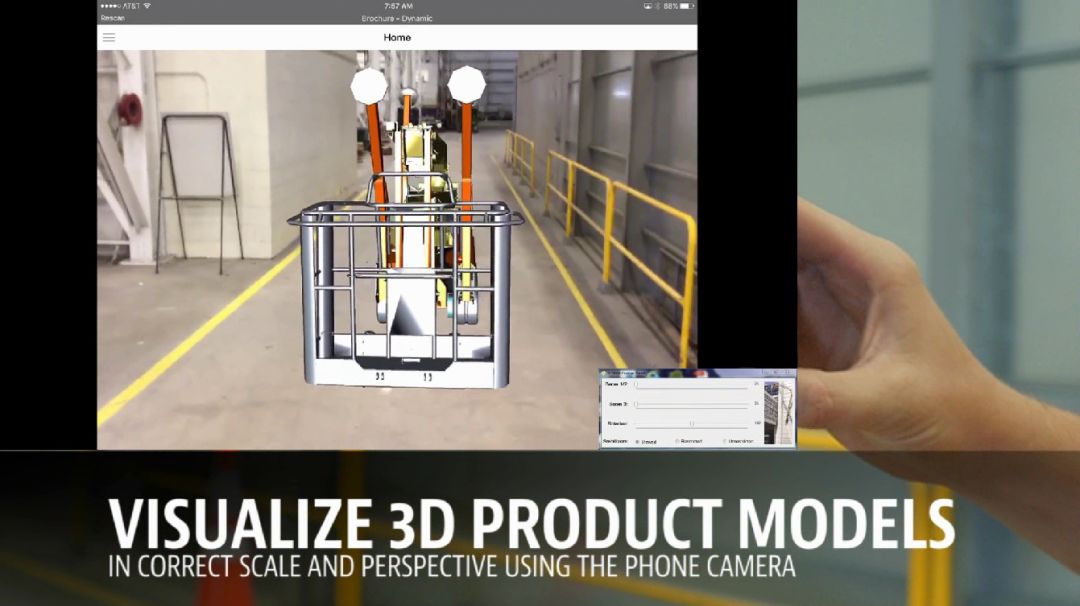This screenshot has height=606, width=1080.
Task: Select the first radio option in settings window
Action: 638,441
